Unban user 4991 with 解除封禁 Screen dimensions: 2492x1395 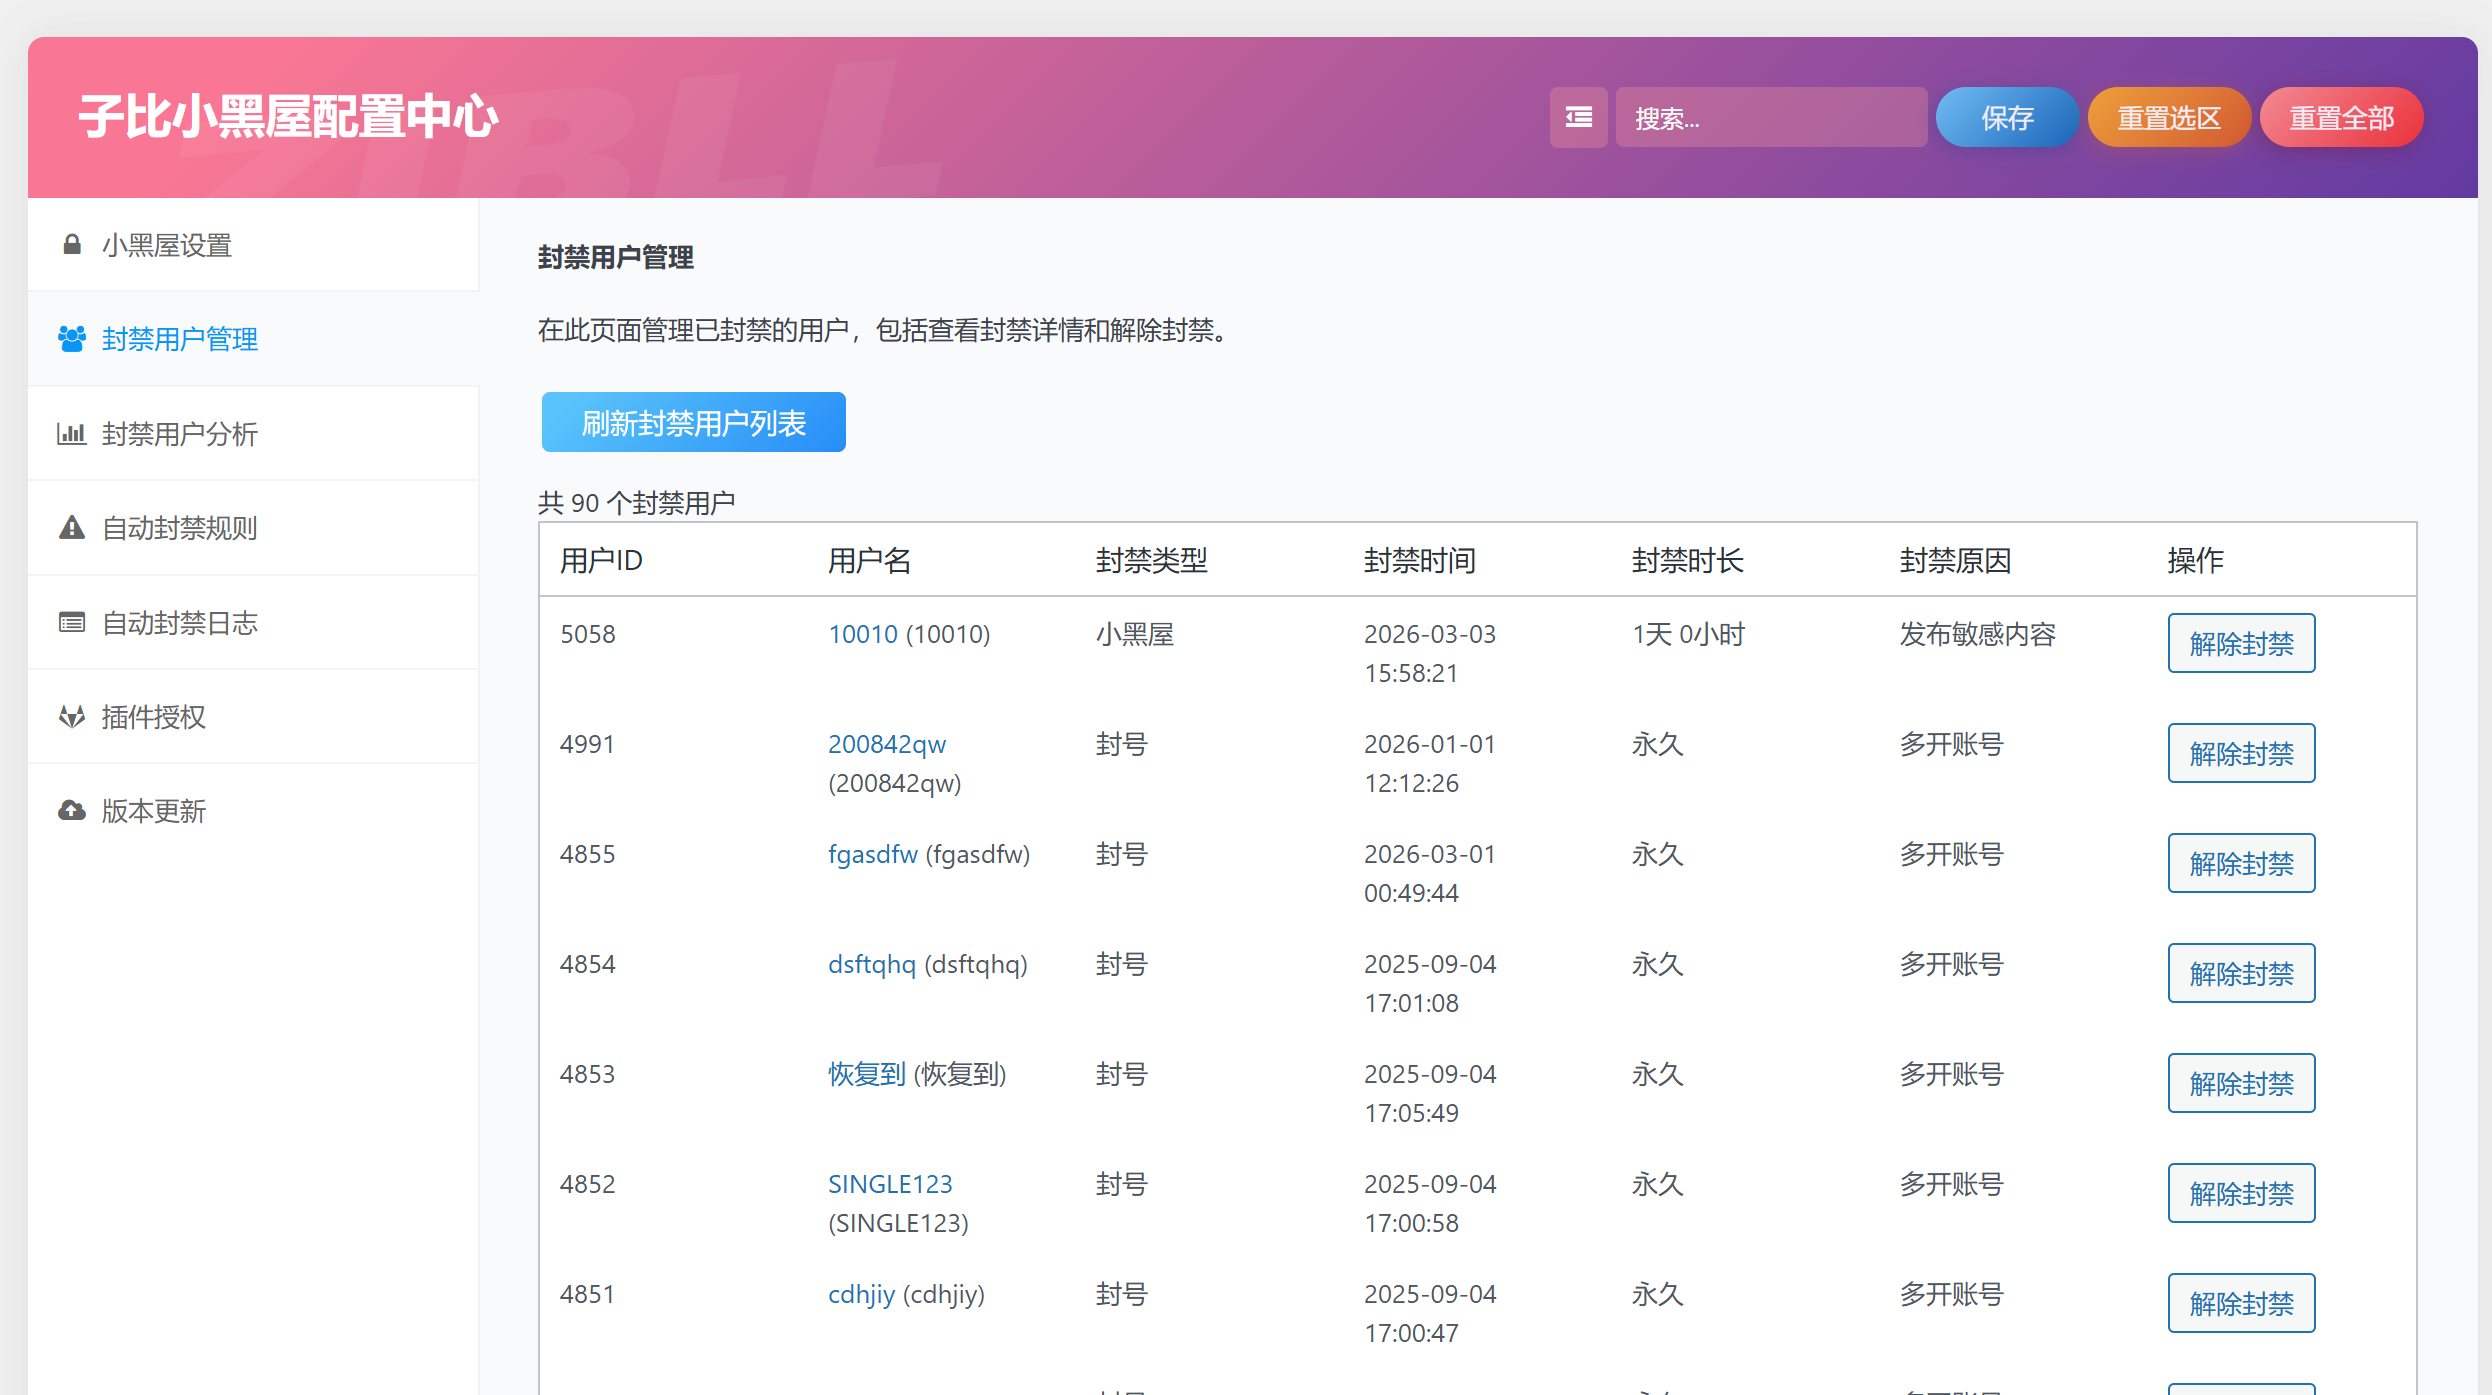(x=2241, y=754)
